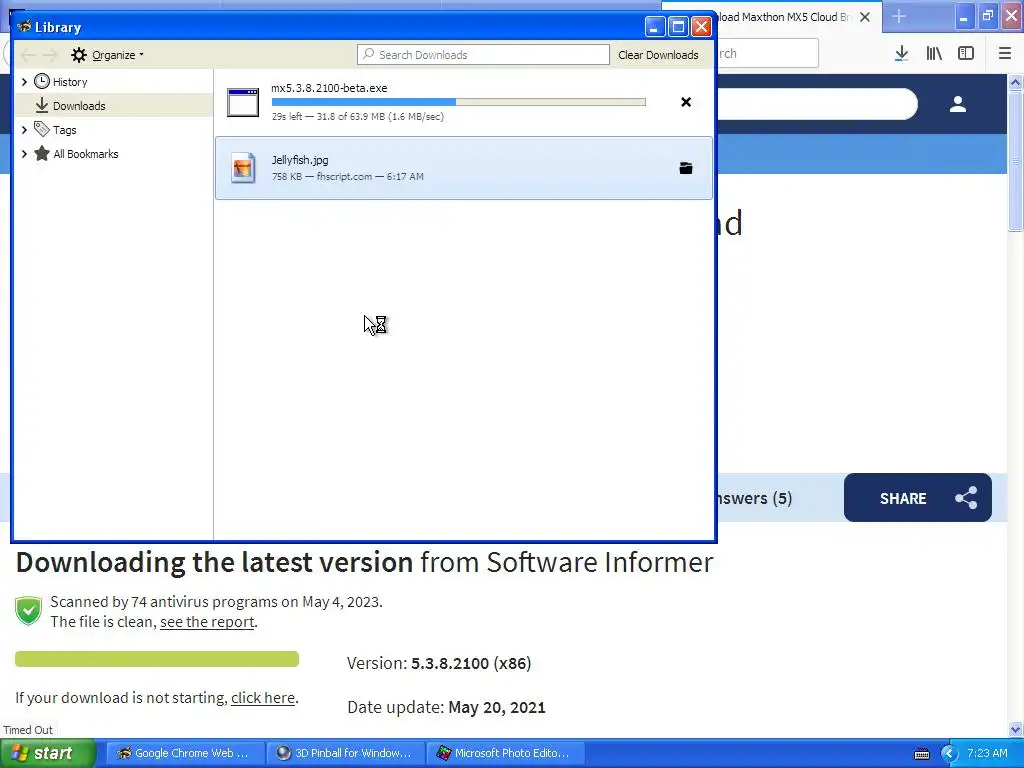Click the page vertical scrollbar thumb

[1015, 161]
